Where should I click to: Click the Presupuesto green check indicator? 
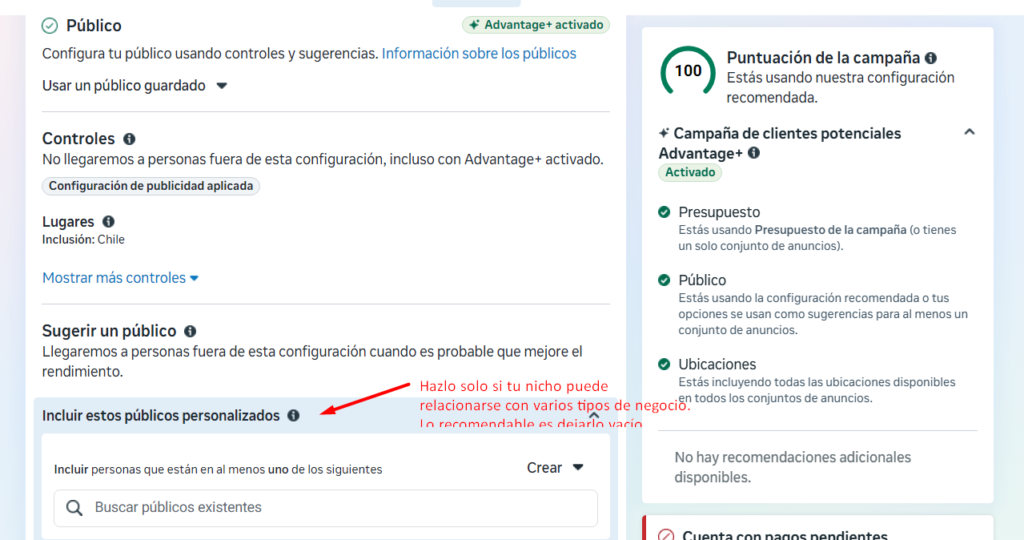(x=664, y=212)
